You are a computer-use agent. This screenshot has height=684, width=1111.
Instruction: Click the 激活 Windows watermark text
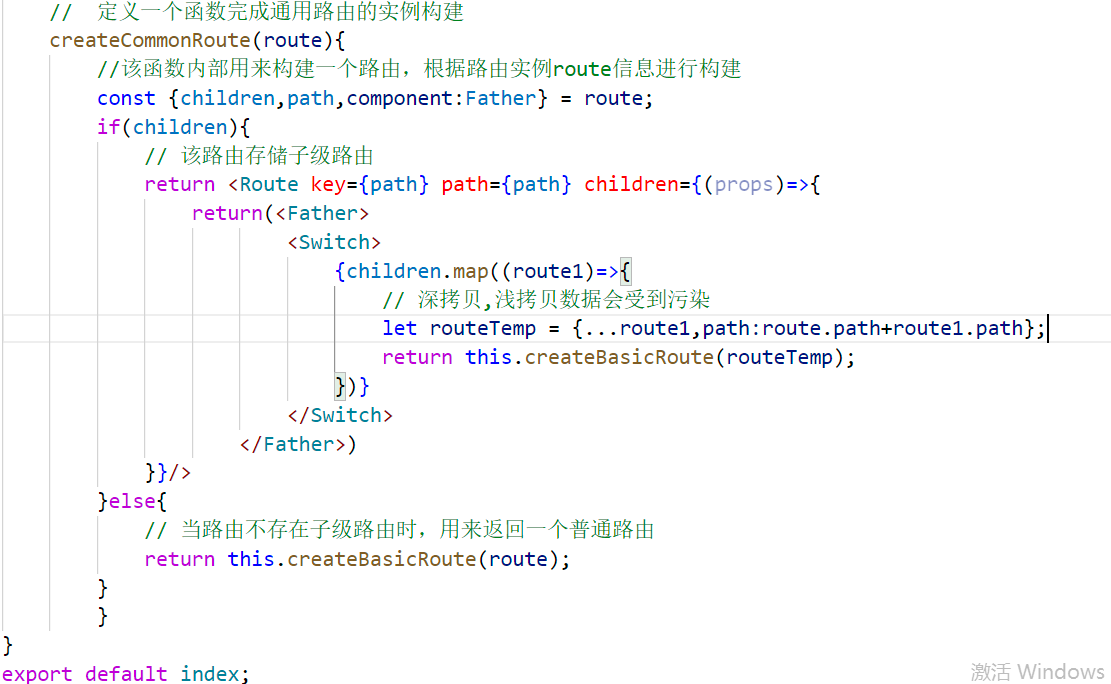pos(1037,671)
